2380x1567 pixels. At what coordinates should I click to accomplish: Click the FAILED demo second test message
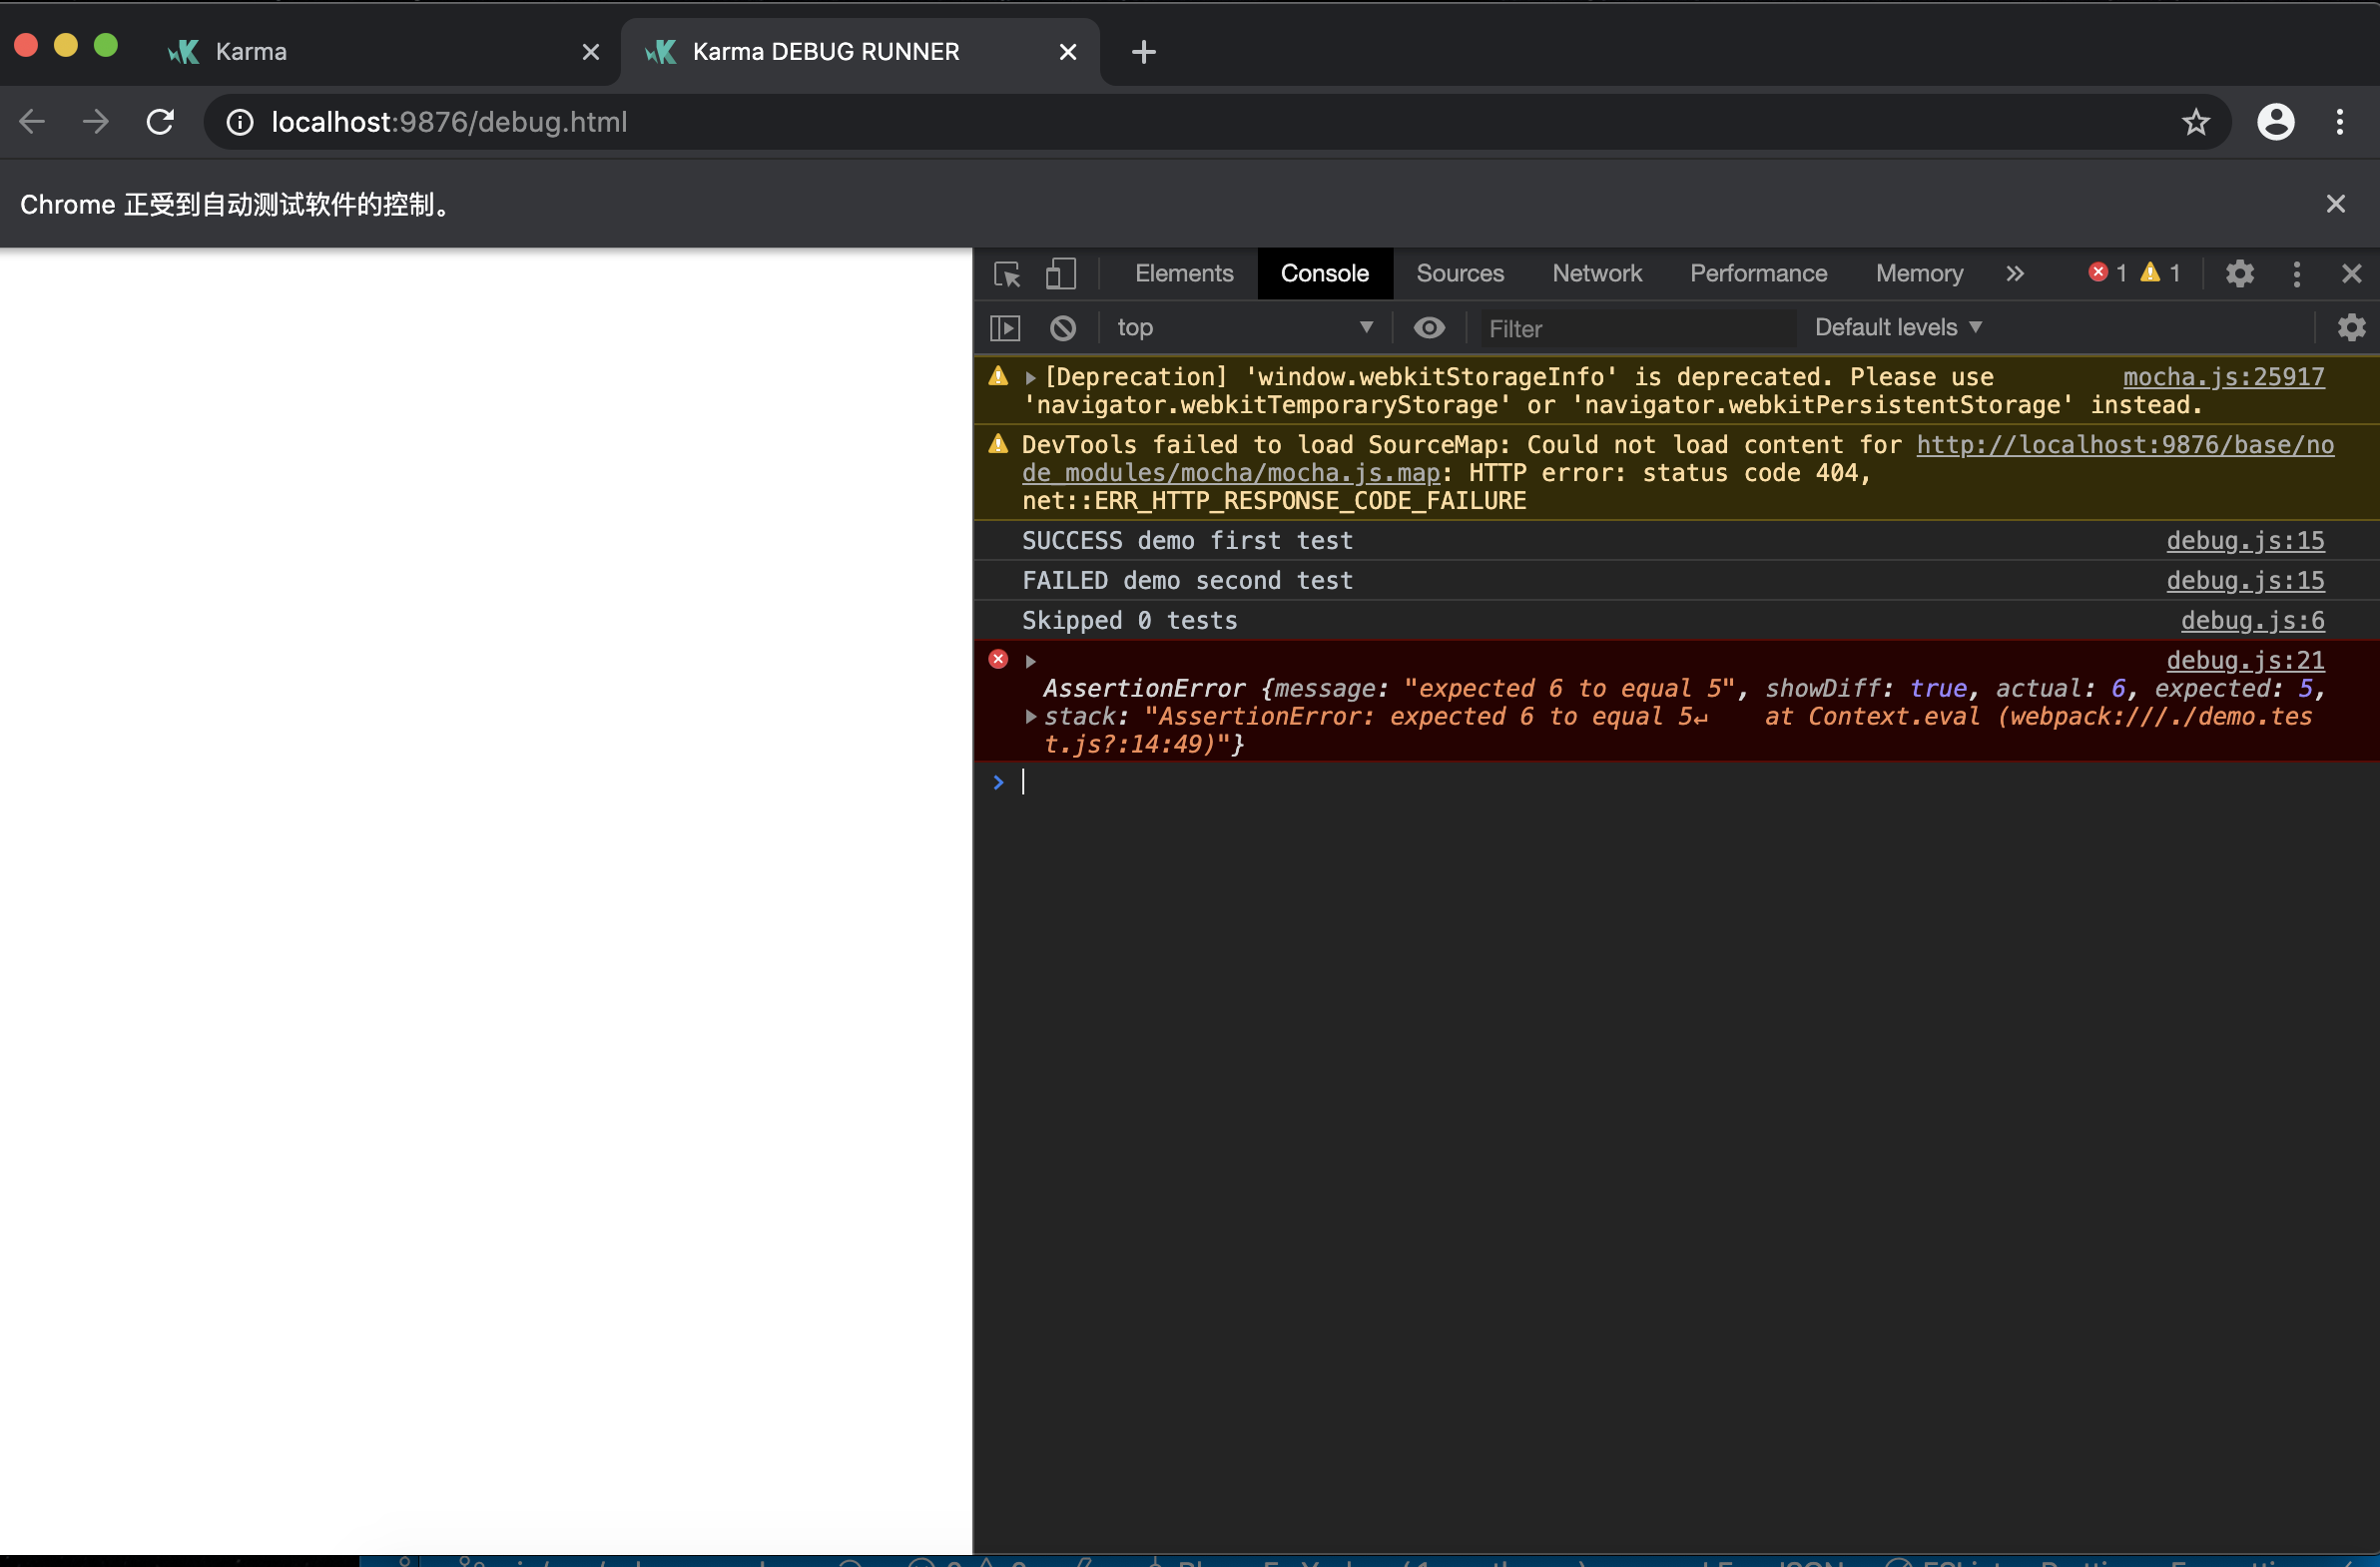[1187, 581]
